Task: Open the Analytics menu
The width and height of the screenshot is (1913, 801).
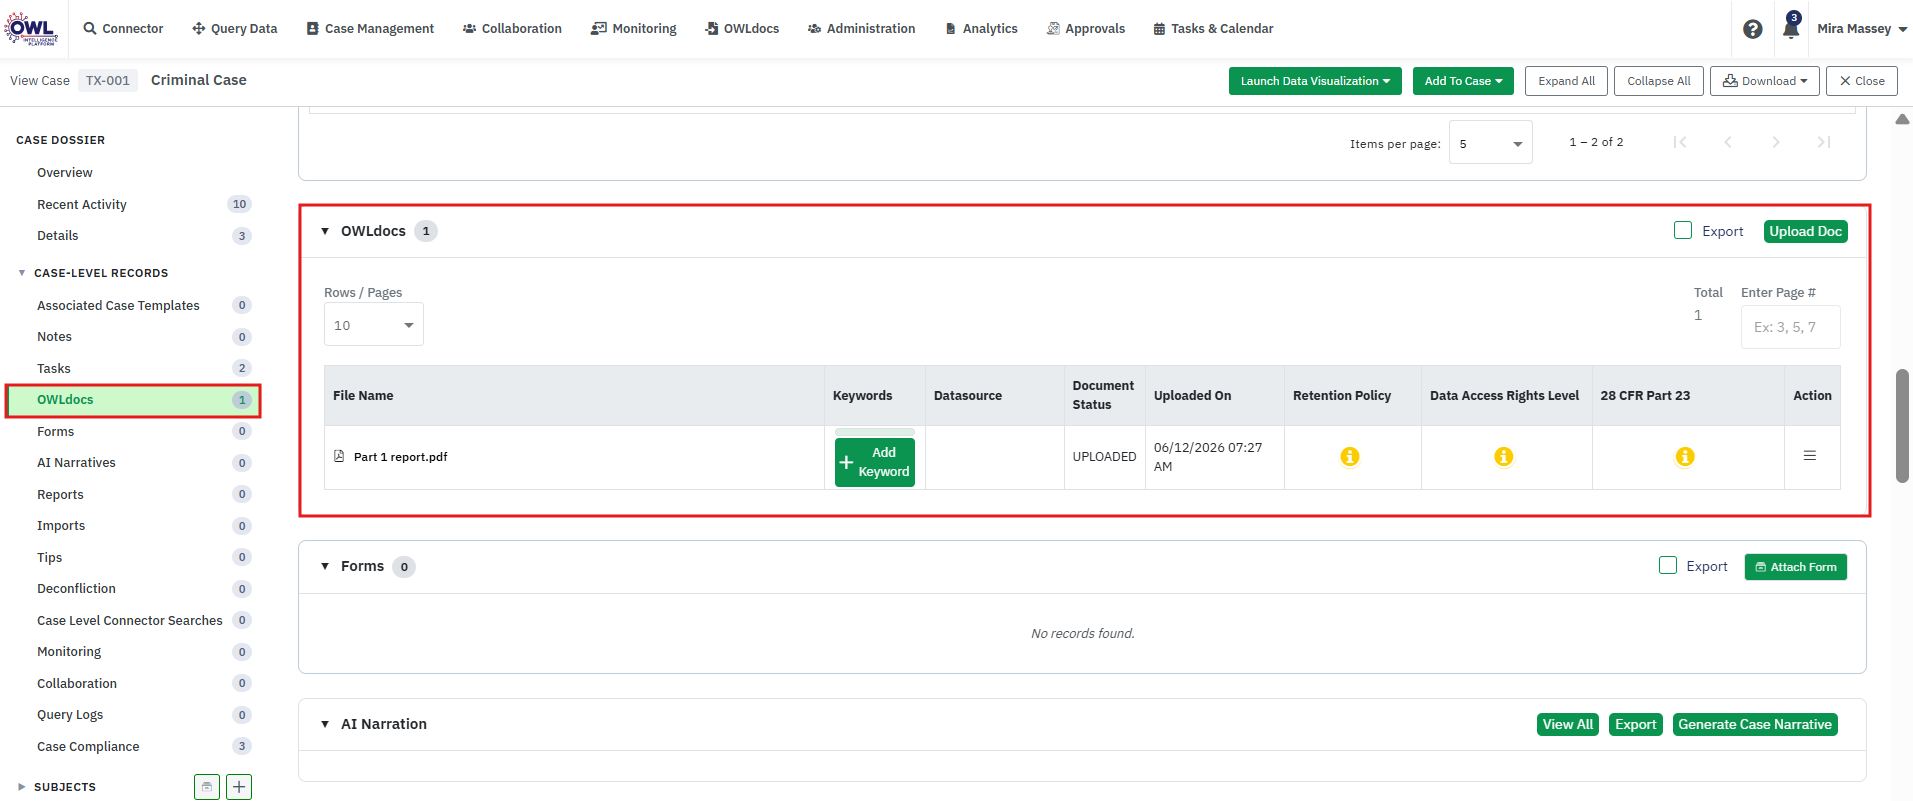Action: [981, 28]
